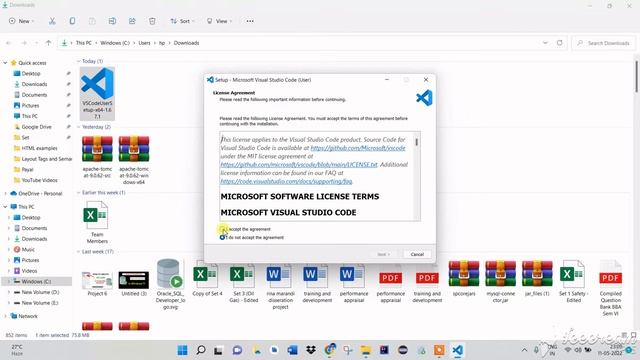Select YouTube Videos folder in sidebar
This screenshot has height=360, width=640.
click(x=39, y=180)
